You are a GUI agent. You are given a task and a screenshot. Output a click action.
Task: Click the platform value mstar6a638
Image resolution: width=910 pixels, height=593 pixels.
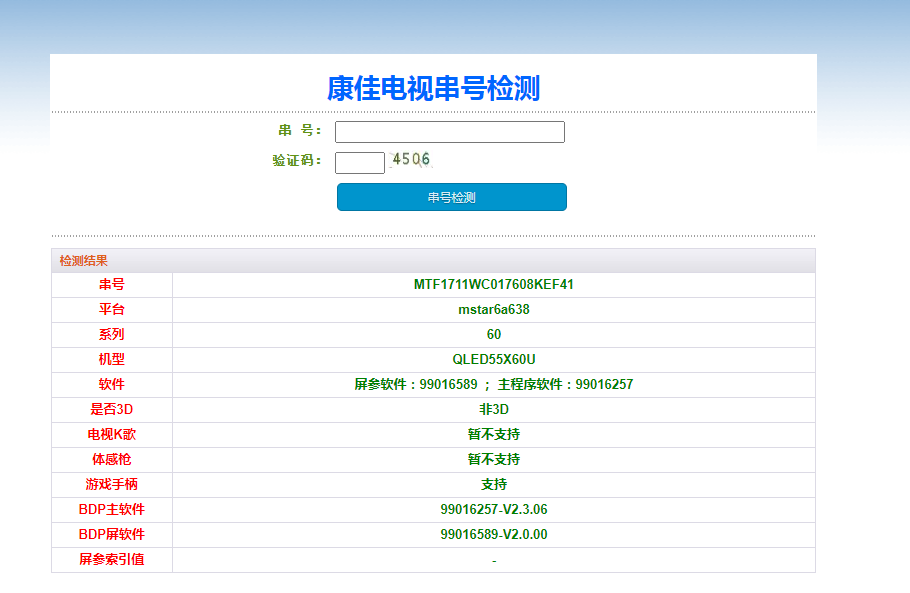493,309
